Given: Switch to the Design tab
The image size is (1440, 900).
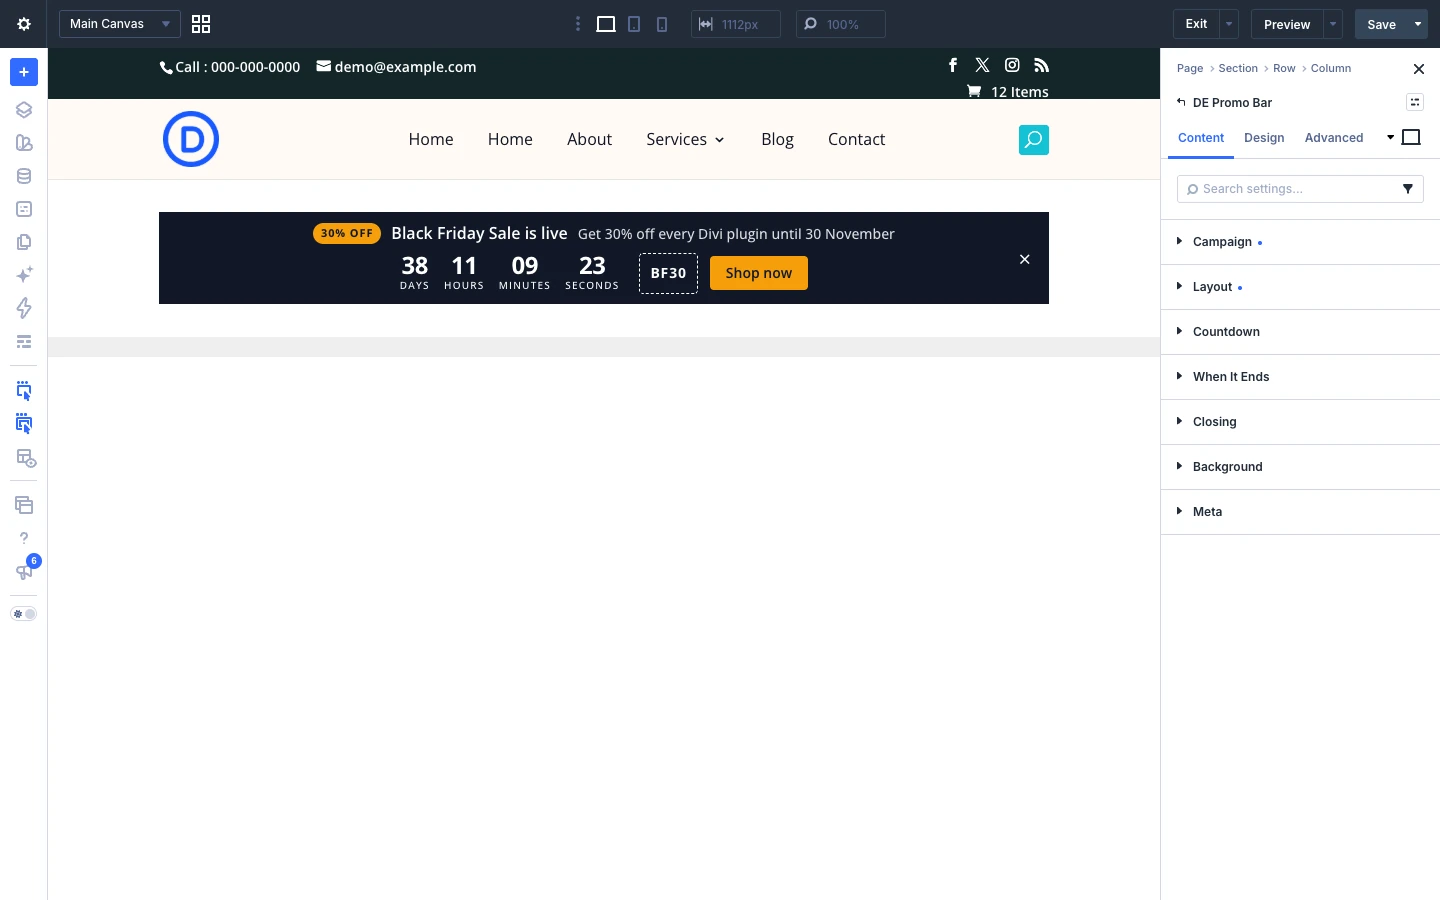Looking at the screenshot, I should (1264, 138).
